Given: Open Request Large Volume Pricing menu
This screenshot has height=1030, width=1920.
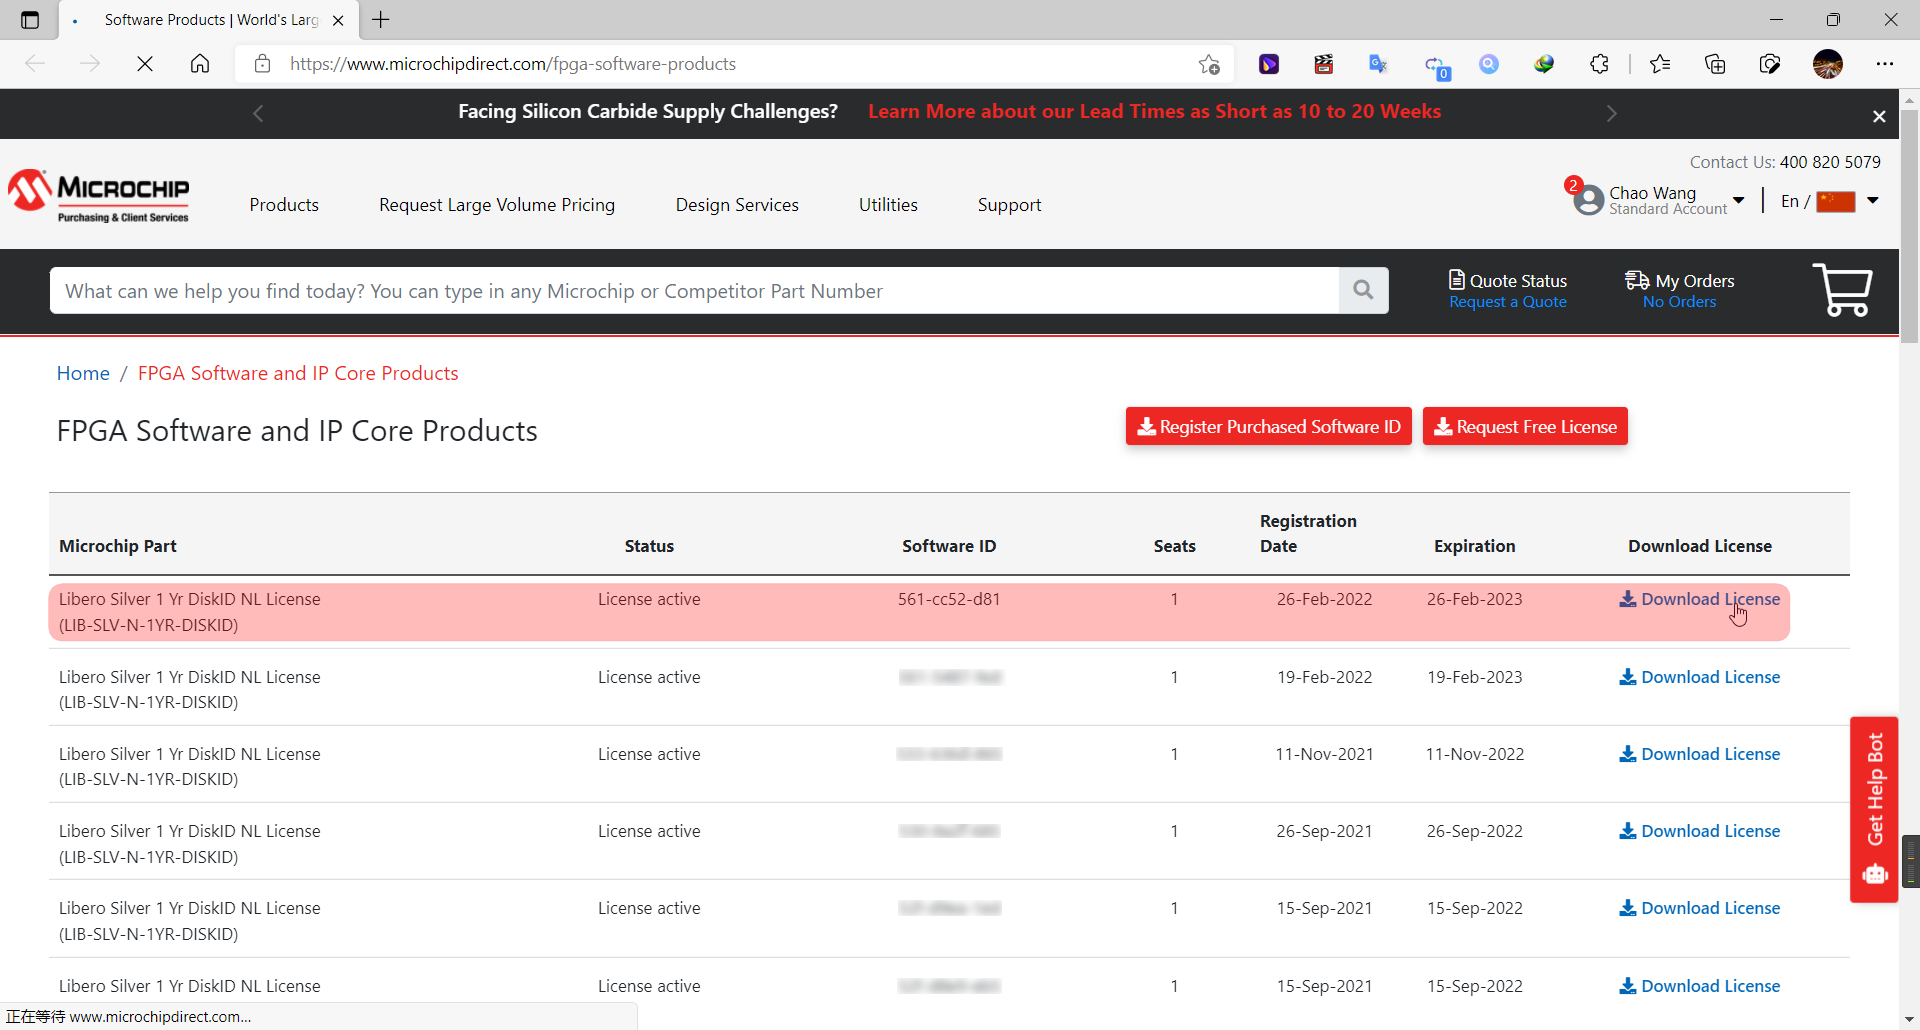Looking at the screenshot, I should click(x=497, y=205).
